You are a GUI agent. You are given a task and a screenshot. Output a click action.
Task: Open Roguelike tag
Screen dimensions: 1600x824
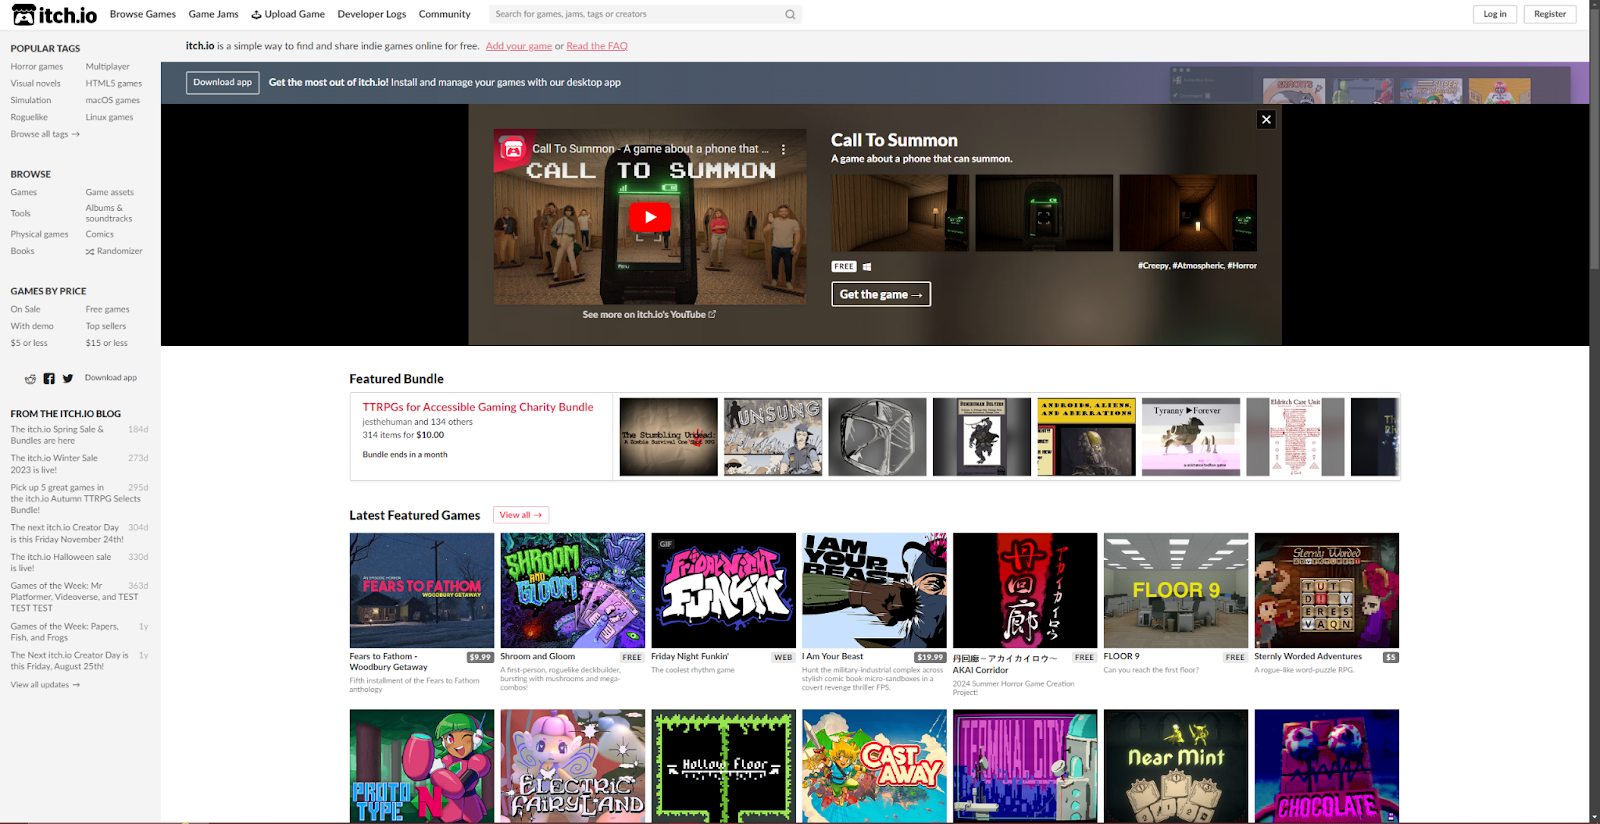pyautogui.click(x=29, y=117)
